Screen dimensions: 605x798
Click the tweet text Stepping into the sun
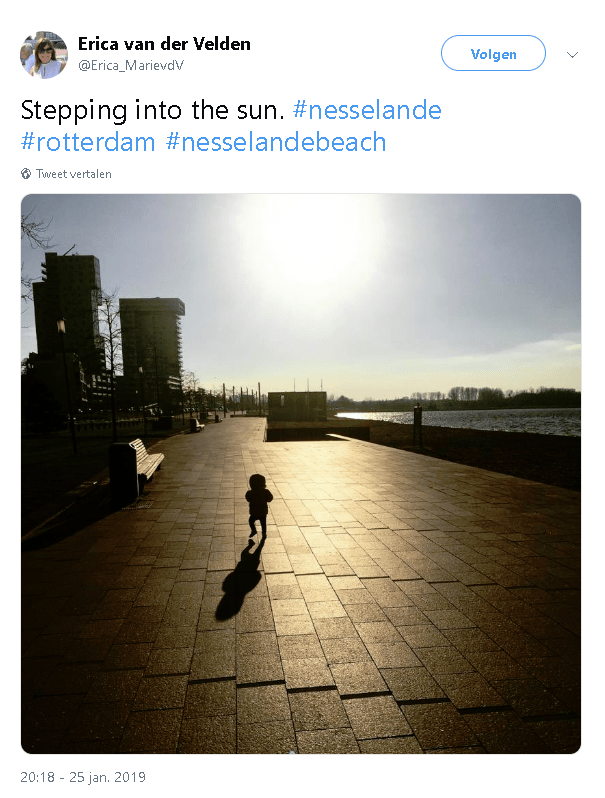[153, 110]
